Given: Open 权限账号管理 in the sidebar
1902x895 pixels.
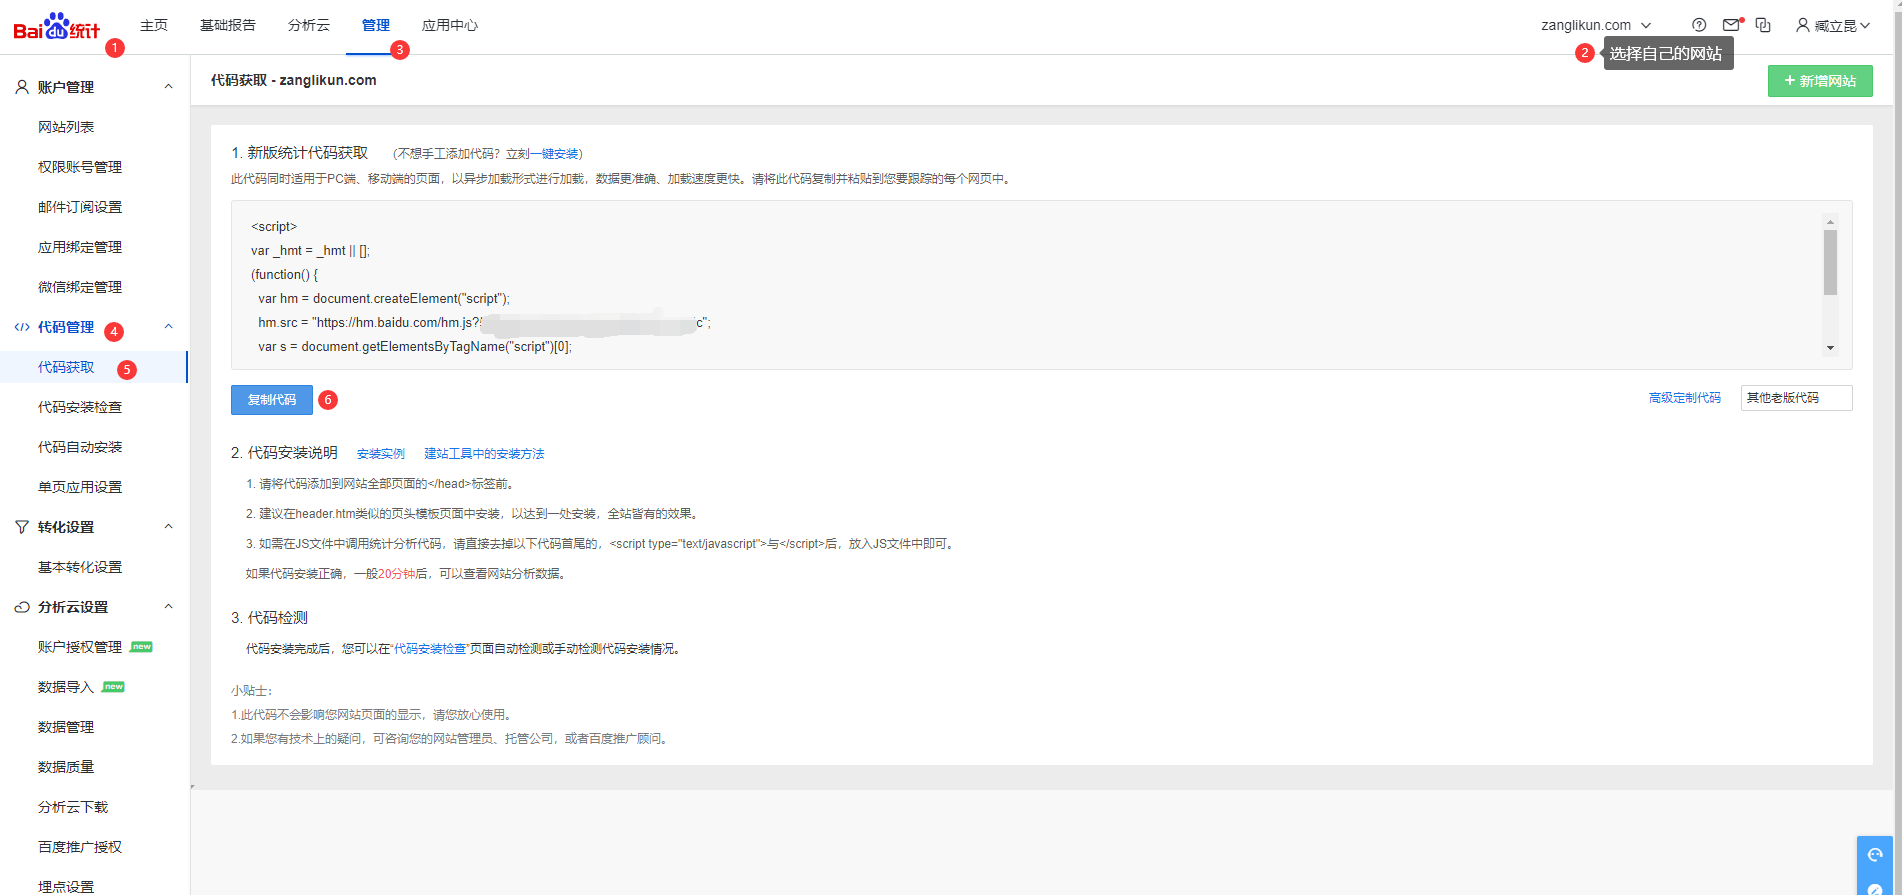Looking at the screenshot, I should (x=80, y=167).
